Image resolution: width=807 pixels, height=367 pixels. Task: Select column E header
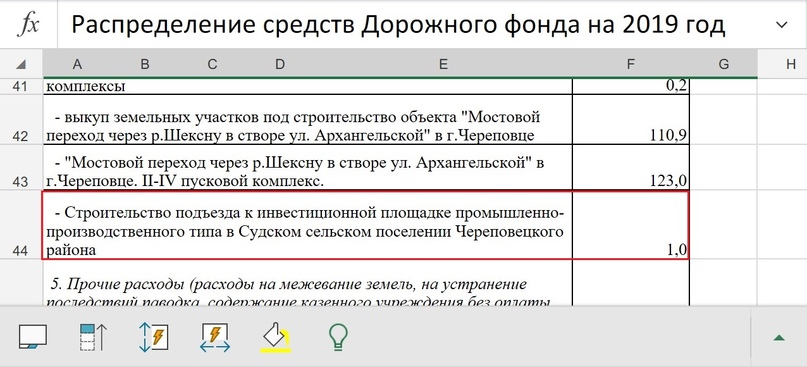point(443,64)
